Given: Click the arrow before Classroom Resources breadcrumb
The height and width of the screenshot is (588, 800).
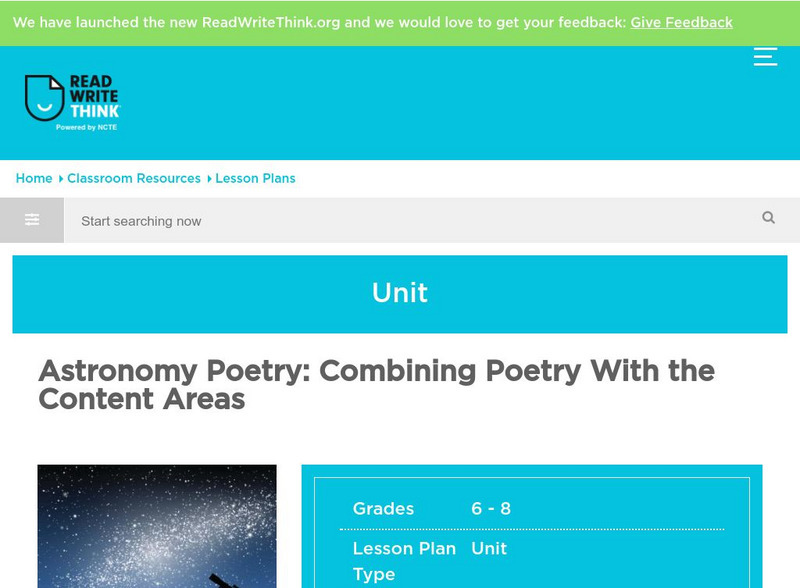Looking at the screenshot, I should [x=60, y=179].
